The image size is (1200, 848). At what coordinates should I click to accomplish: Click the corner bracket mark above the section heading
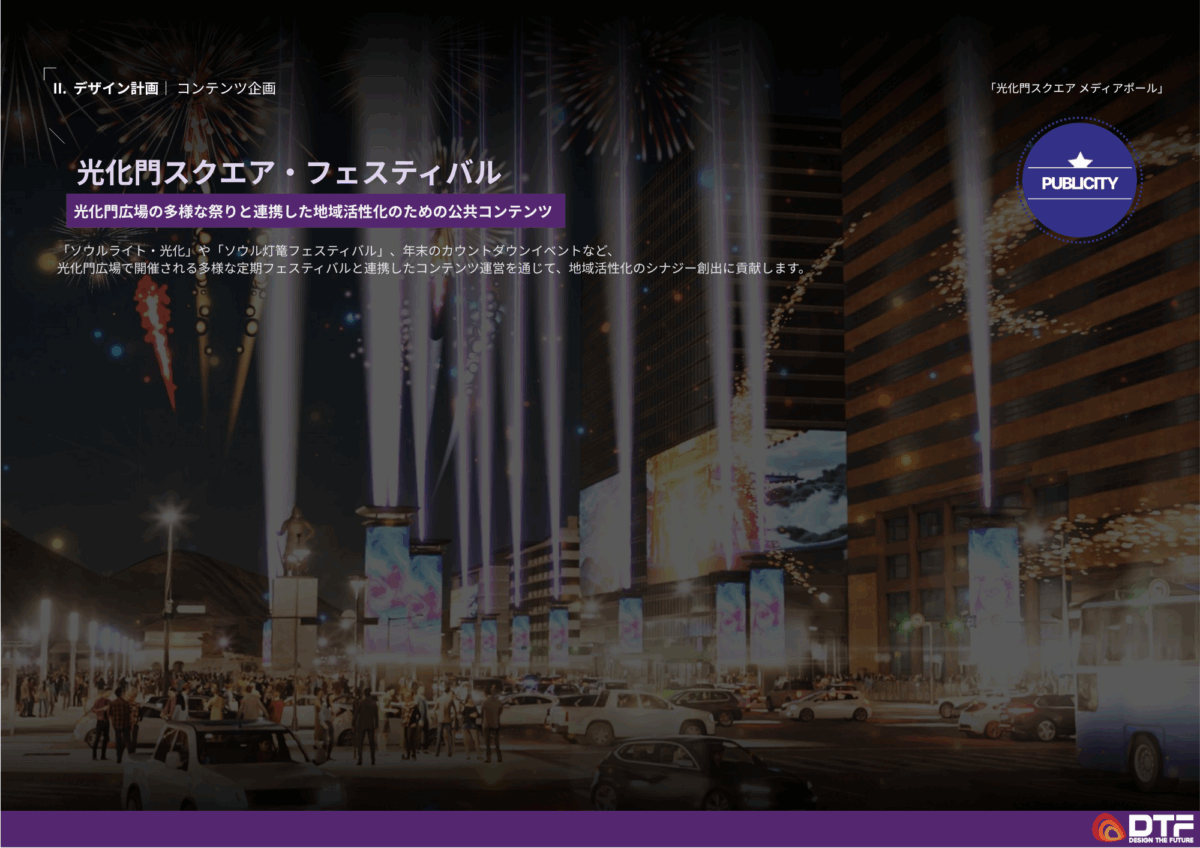coord(49,73)
